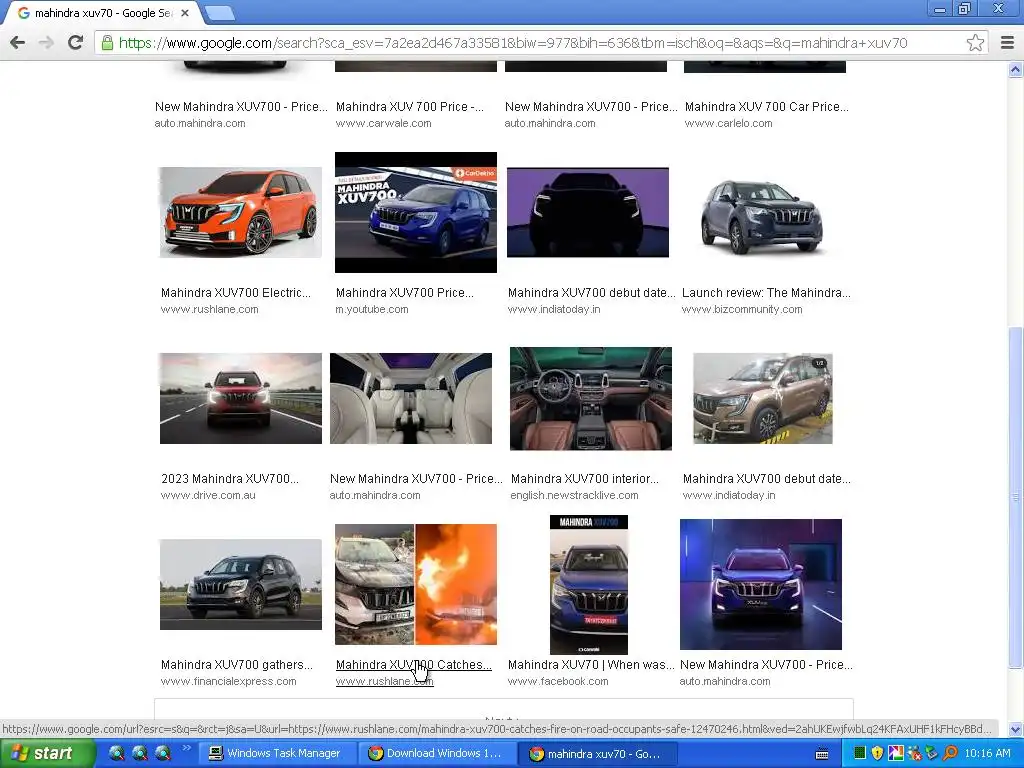This screenshot has width=1024, height=768.
Task: Click the colorful square tray icon
Action: pyautogui.click(x=895, y=753)
